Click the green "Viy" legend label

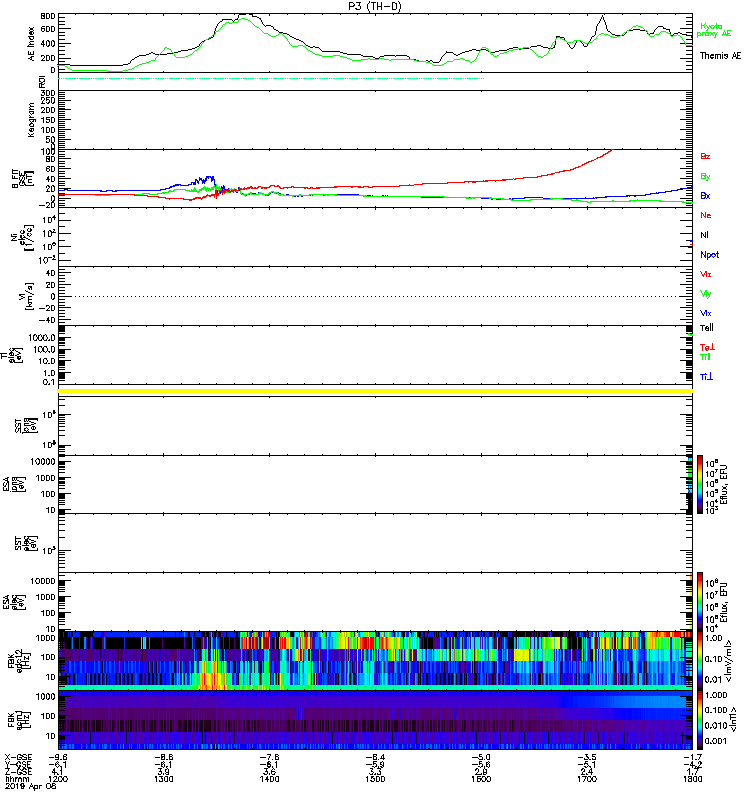point(705,294)
